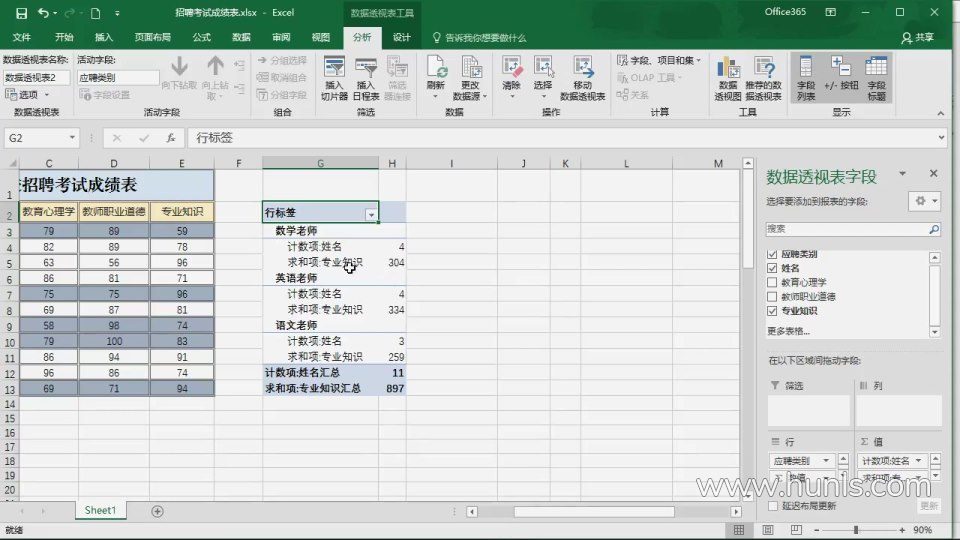The image size is (960, 540).
Task: Click the 插入日程表 (Insert Timeline) icon
Action: coord(366,76)
